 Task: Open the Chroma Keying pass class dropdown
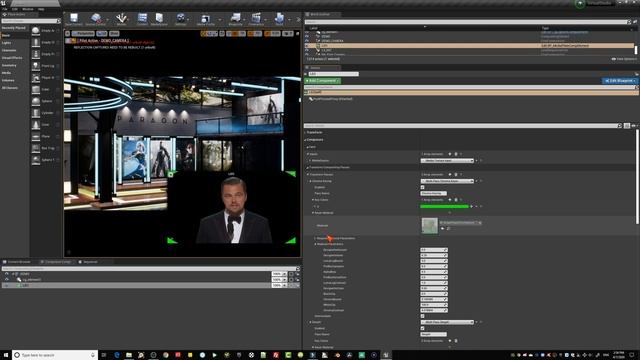tap(447, 181)
